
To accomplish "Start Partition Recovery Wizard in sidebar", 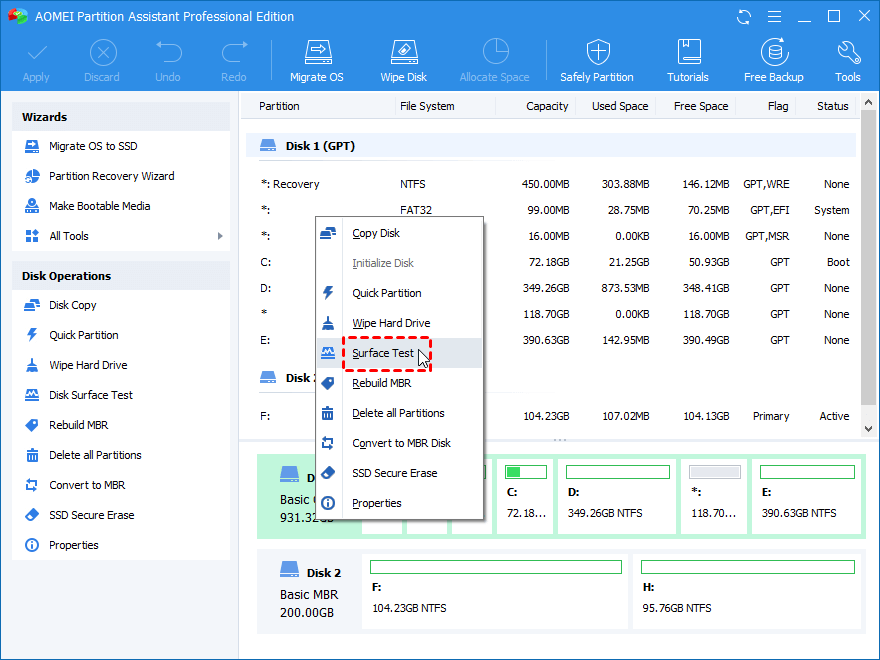I will pos(111,176).
